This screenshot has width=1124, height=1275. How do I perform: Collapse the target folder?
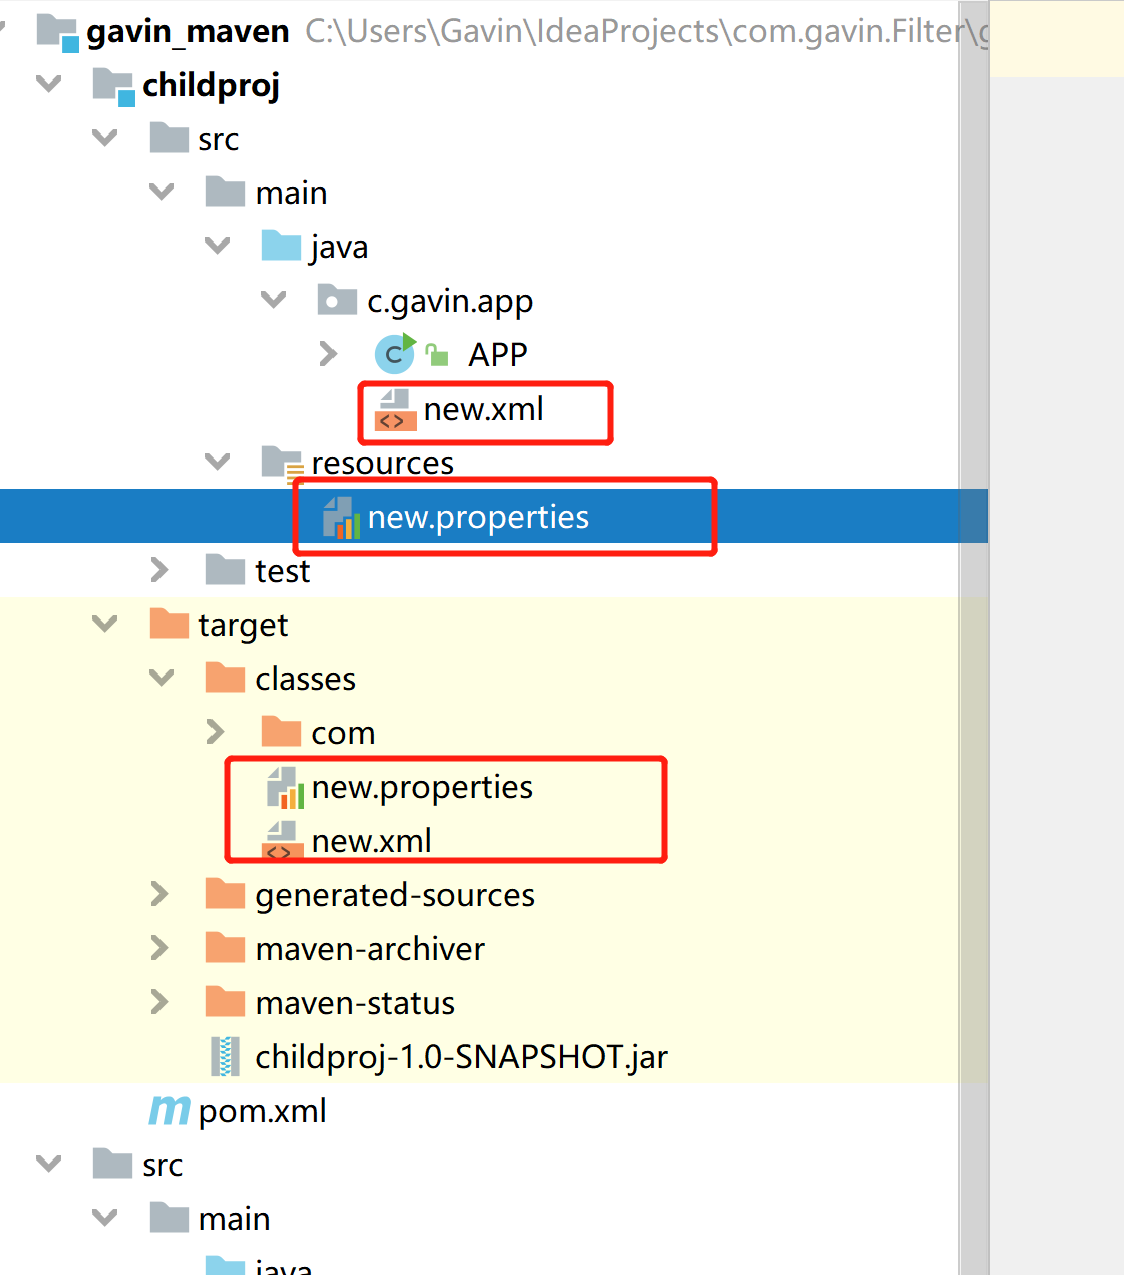[104, 624]
